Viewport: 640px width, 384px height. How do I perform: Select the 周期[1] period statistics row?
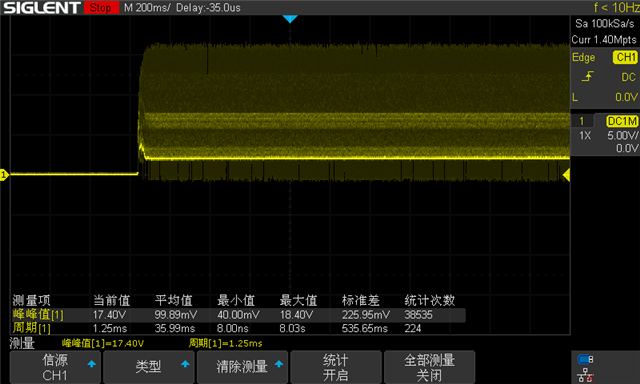point(238,328)
